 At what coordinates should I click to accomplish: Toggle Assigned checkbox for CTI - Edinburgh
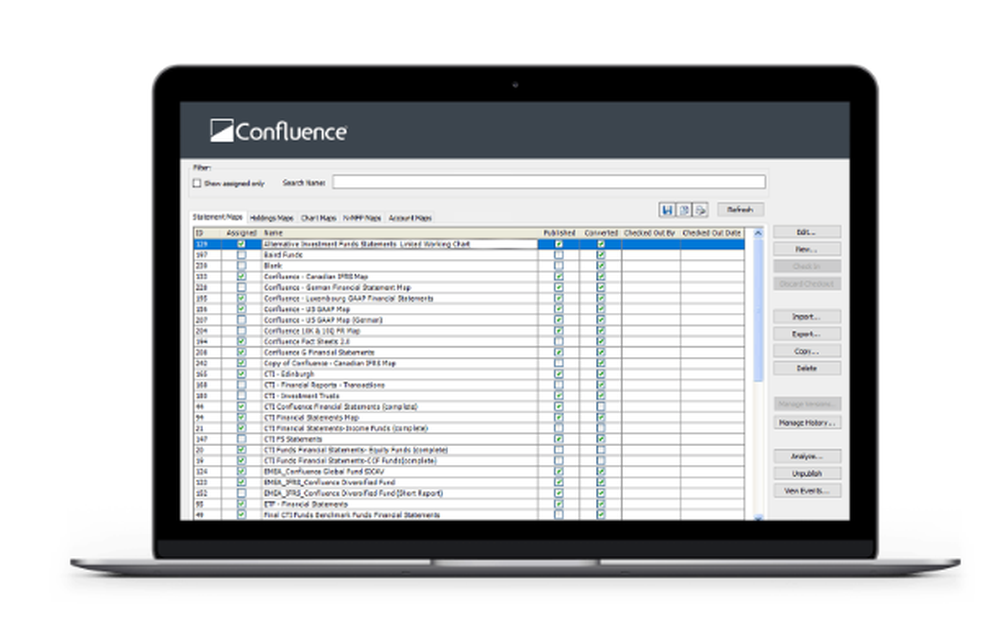click(241, 375)
